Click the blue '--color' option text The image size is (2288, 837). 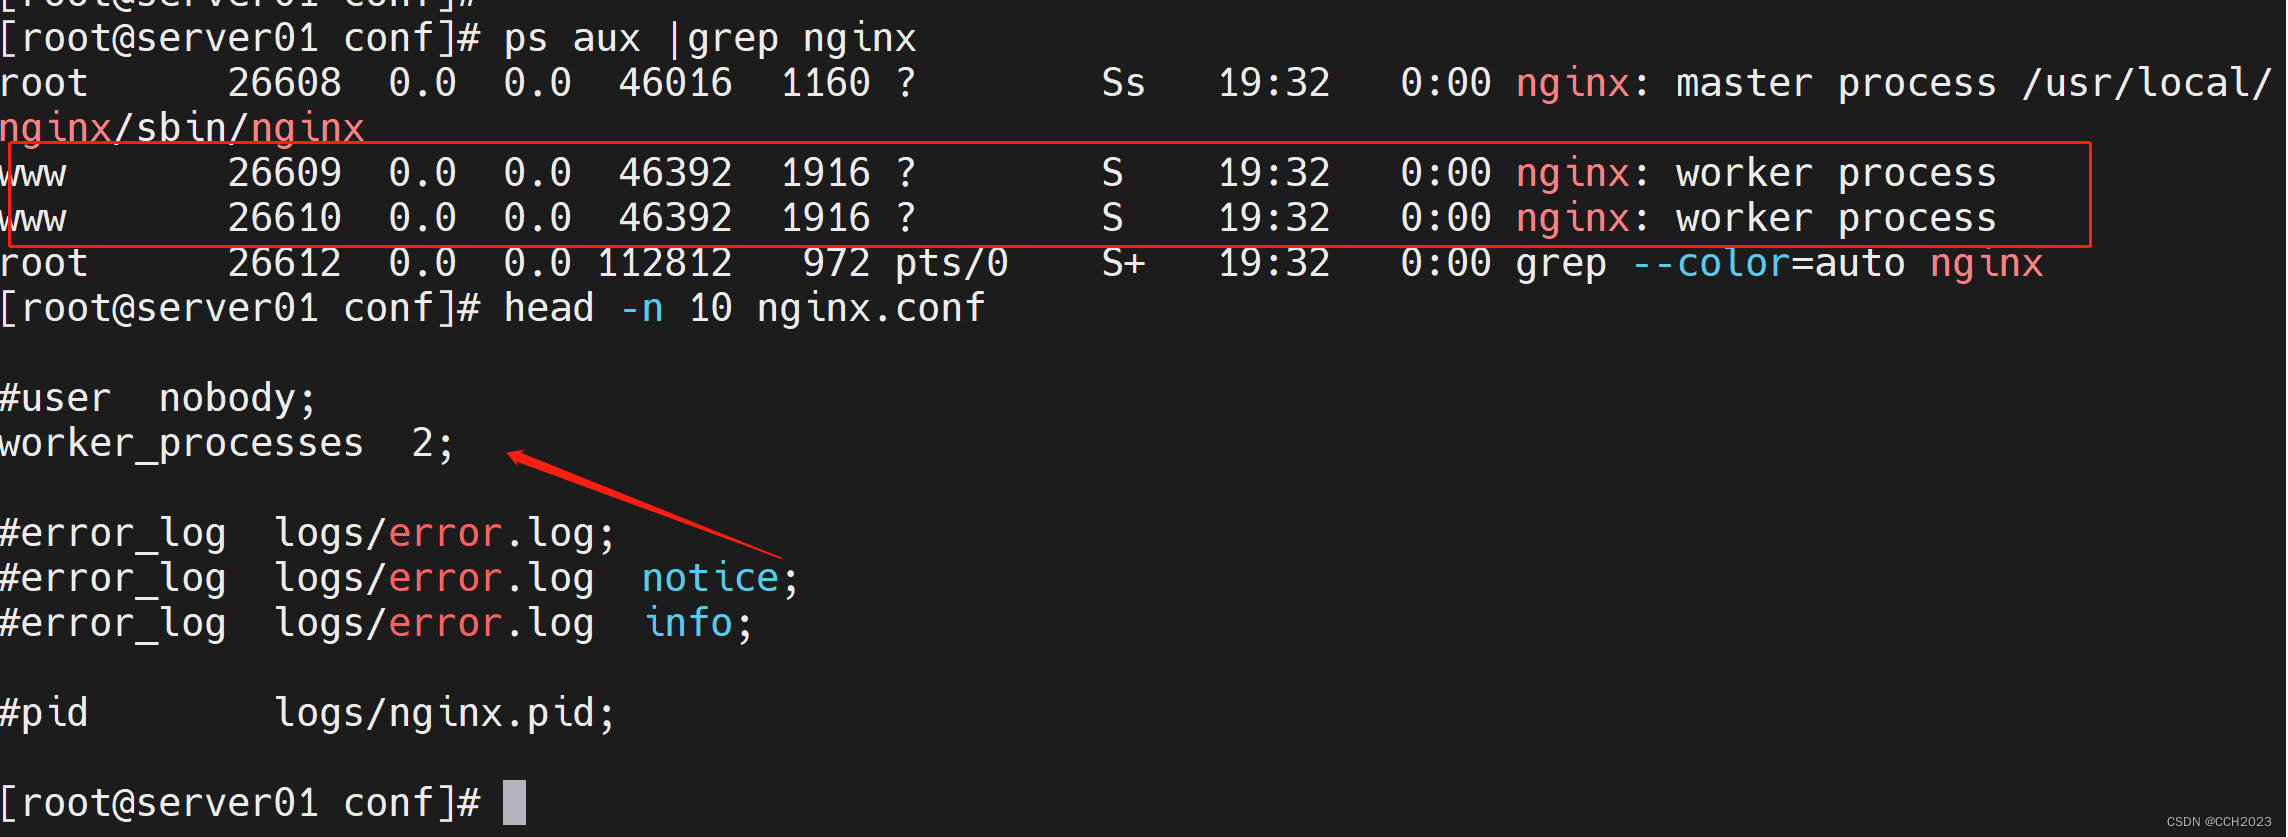[1710, 263]
